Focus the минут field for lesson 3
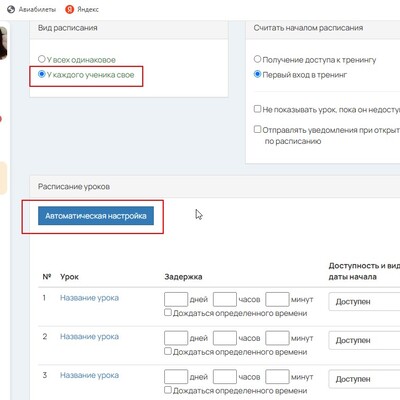The image size is (400, 400). pos(277,377)
